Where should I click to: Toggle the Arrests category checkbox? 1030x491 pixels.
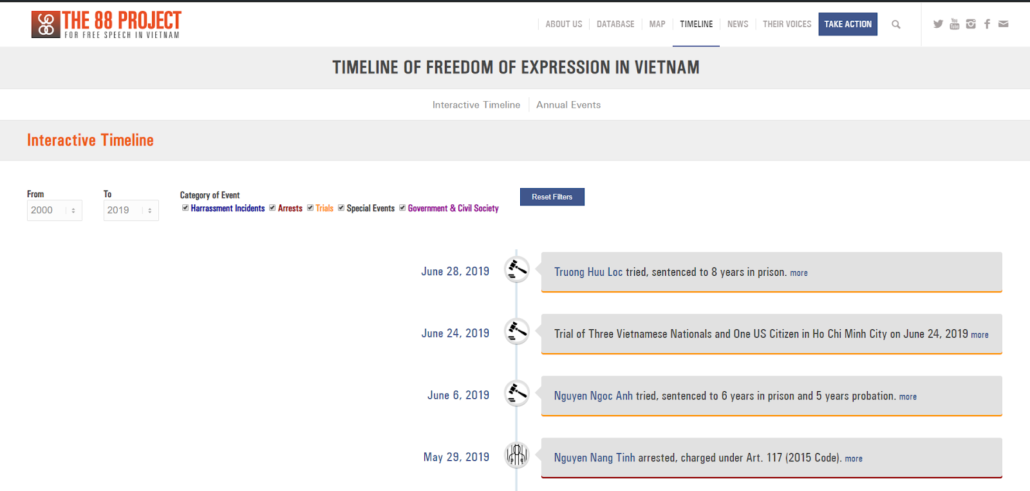[x=273, y=208]
